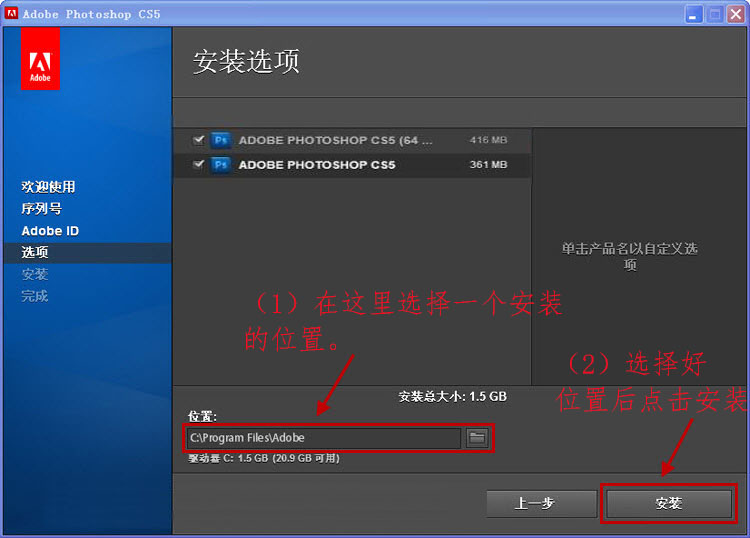Click the Adobe logo in the sidebar
The width and height of the screenshot is (750, 538).
[40, 59]
